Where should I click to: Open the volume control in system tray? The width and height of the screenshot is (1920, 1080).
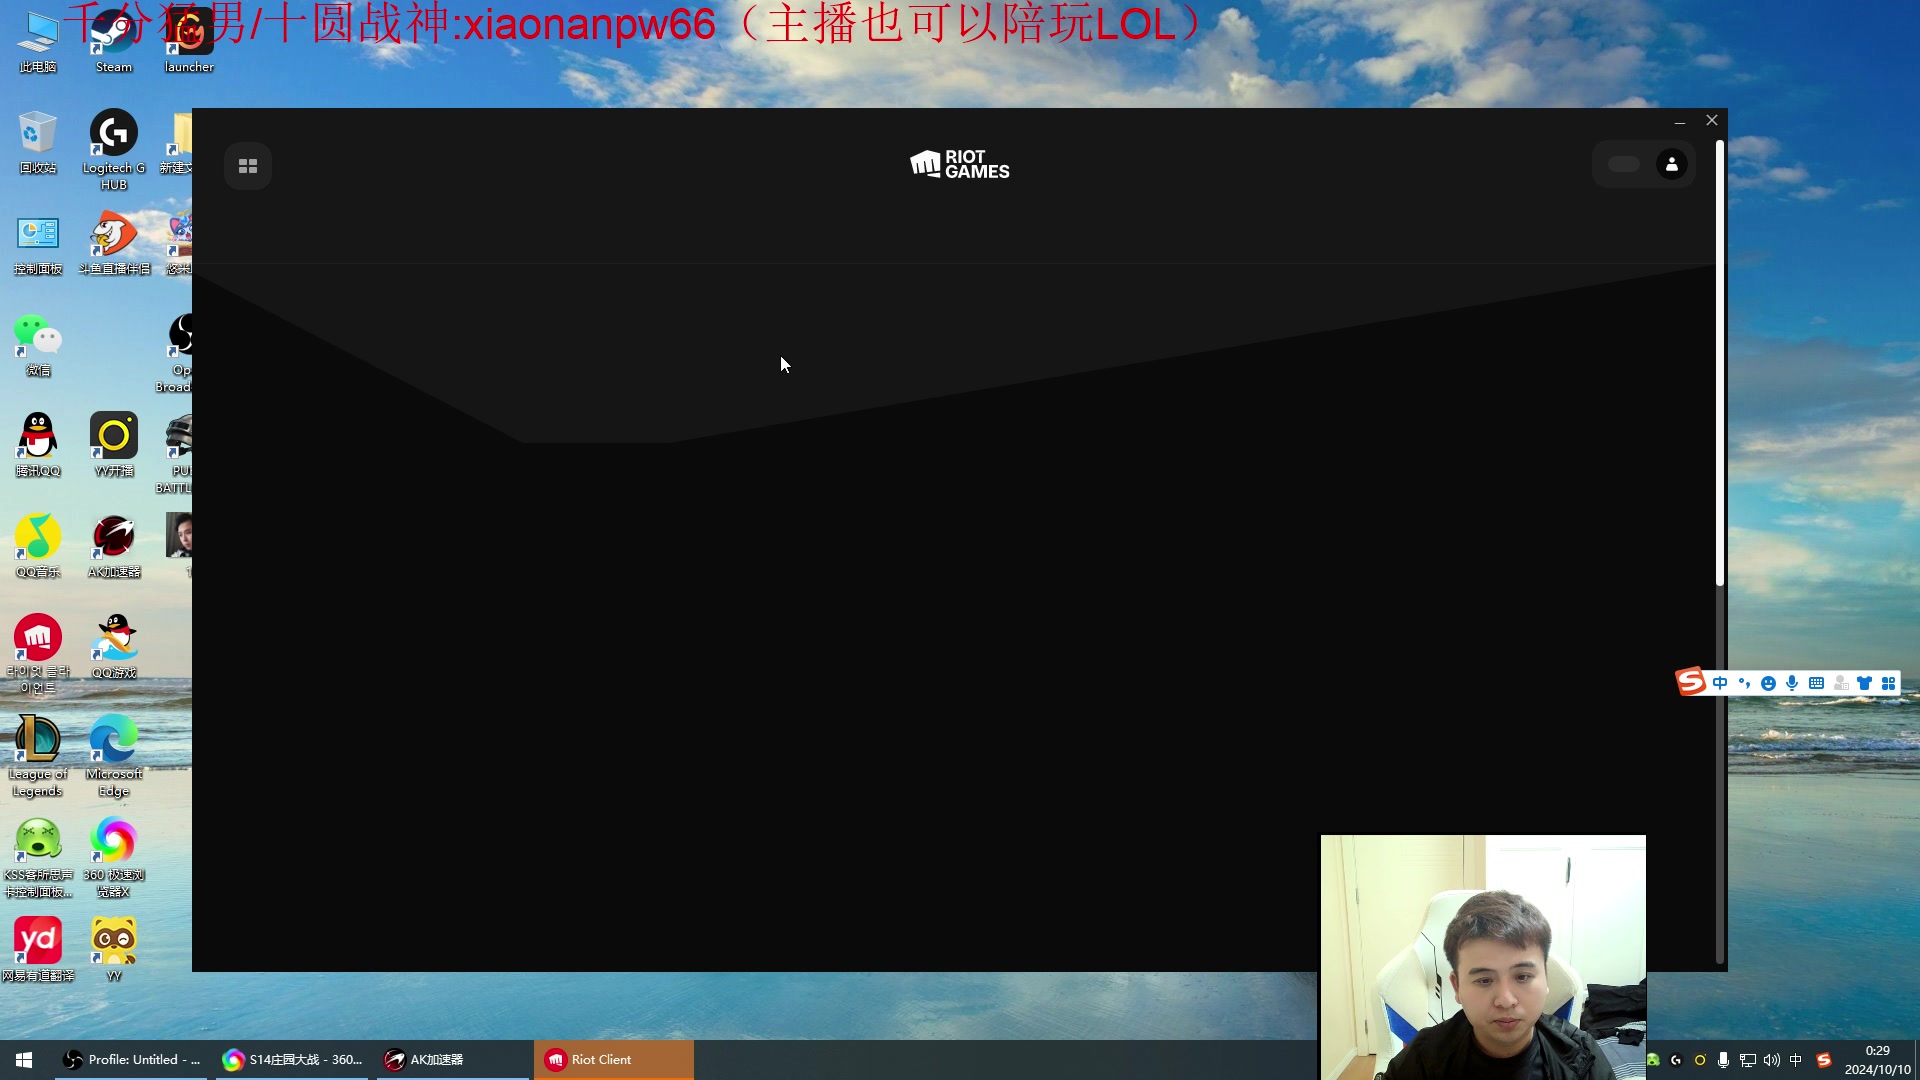pos(1772,1060)
